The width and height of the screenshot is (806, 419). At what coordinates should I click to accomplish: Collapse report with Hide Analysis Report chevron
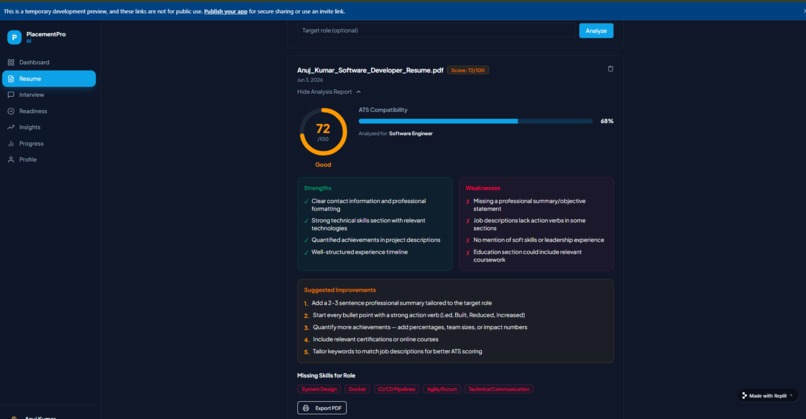[358, 92]
